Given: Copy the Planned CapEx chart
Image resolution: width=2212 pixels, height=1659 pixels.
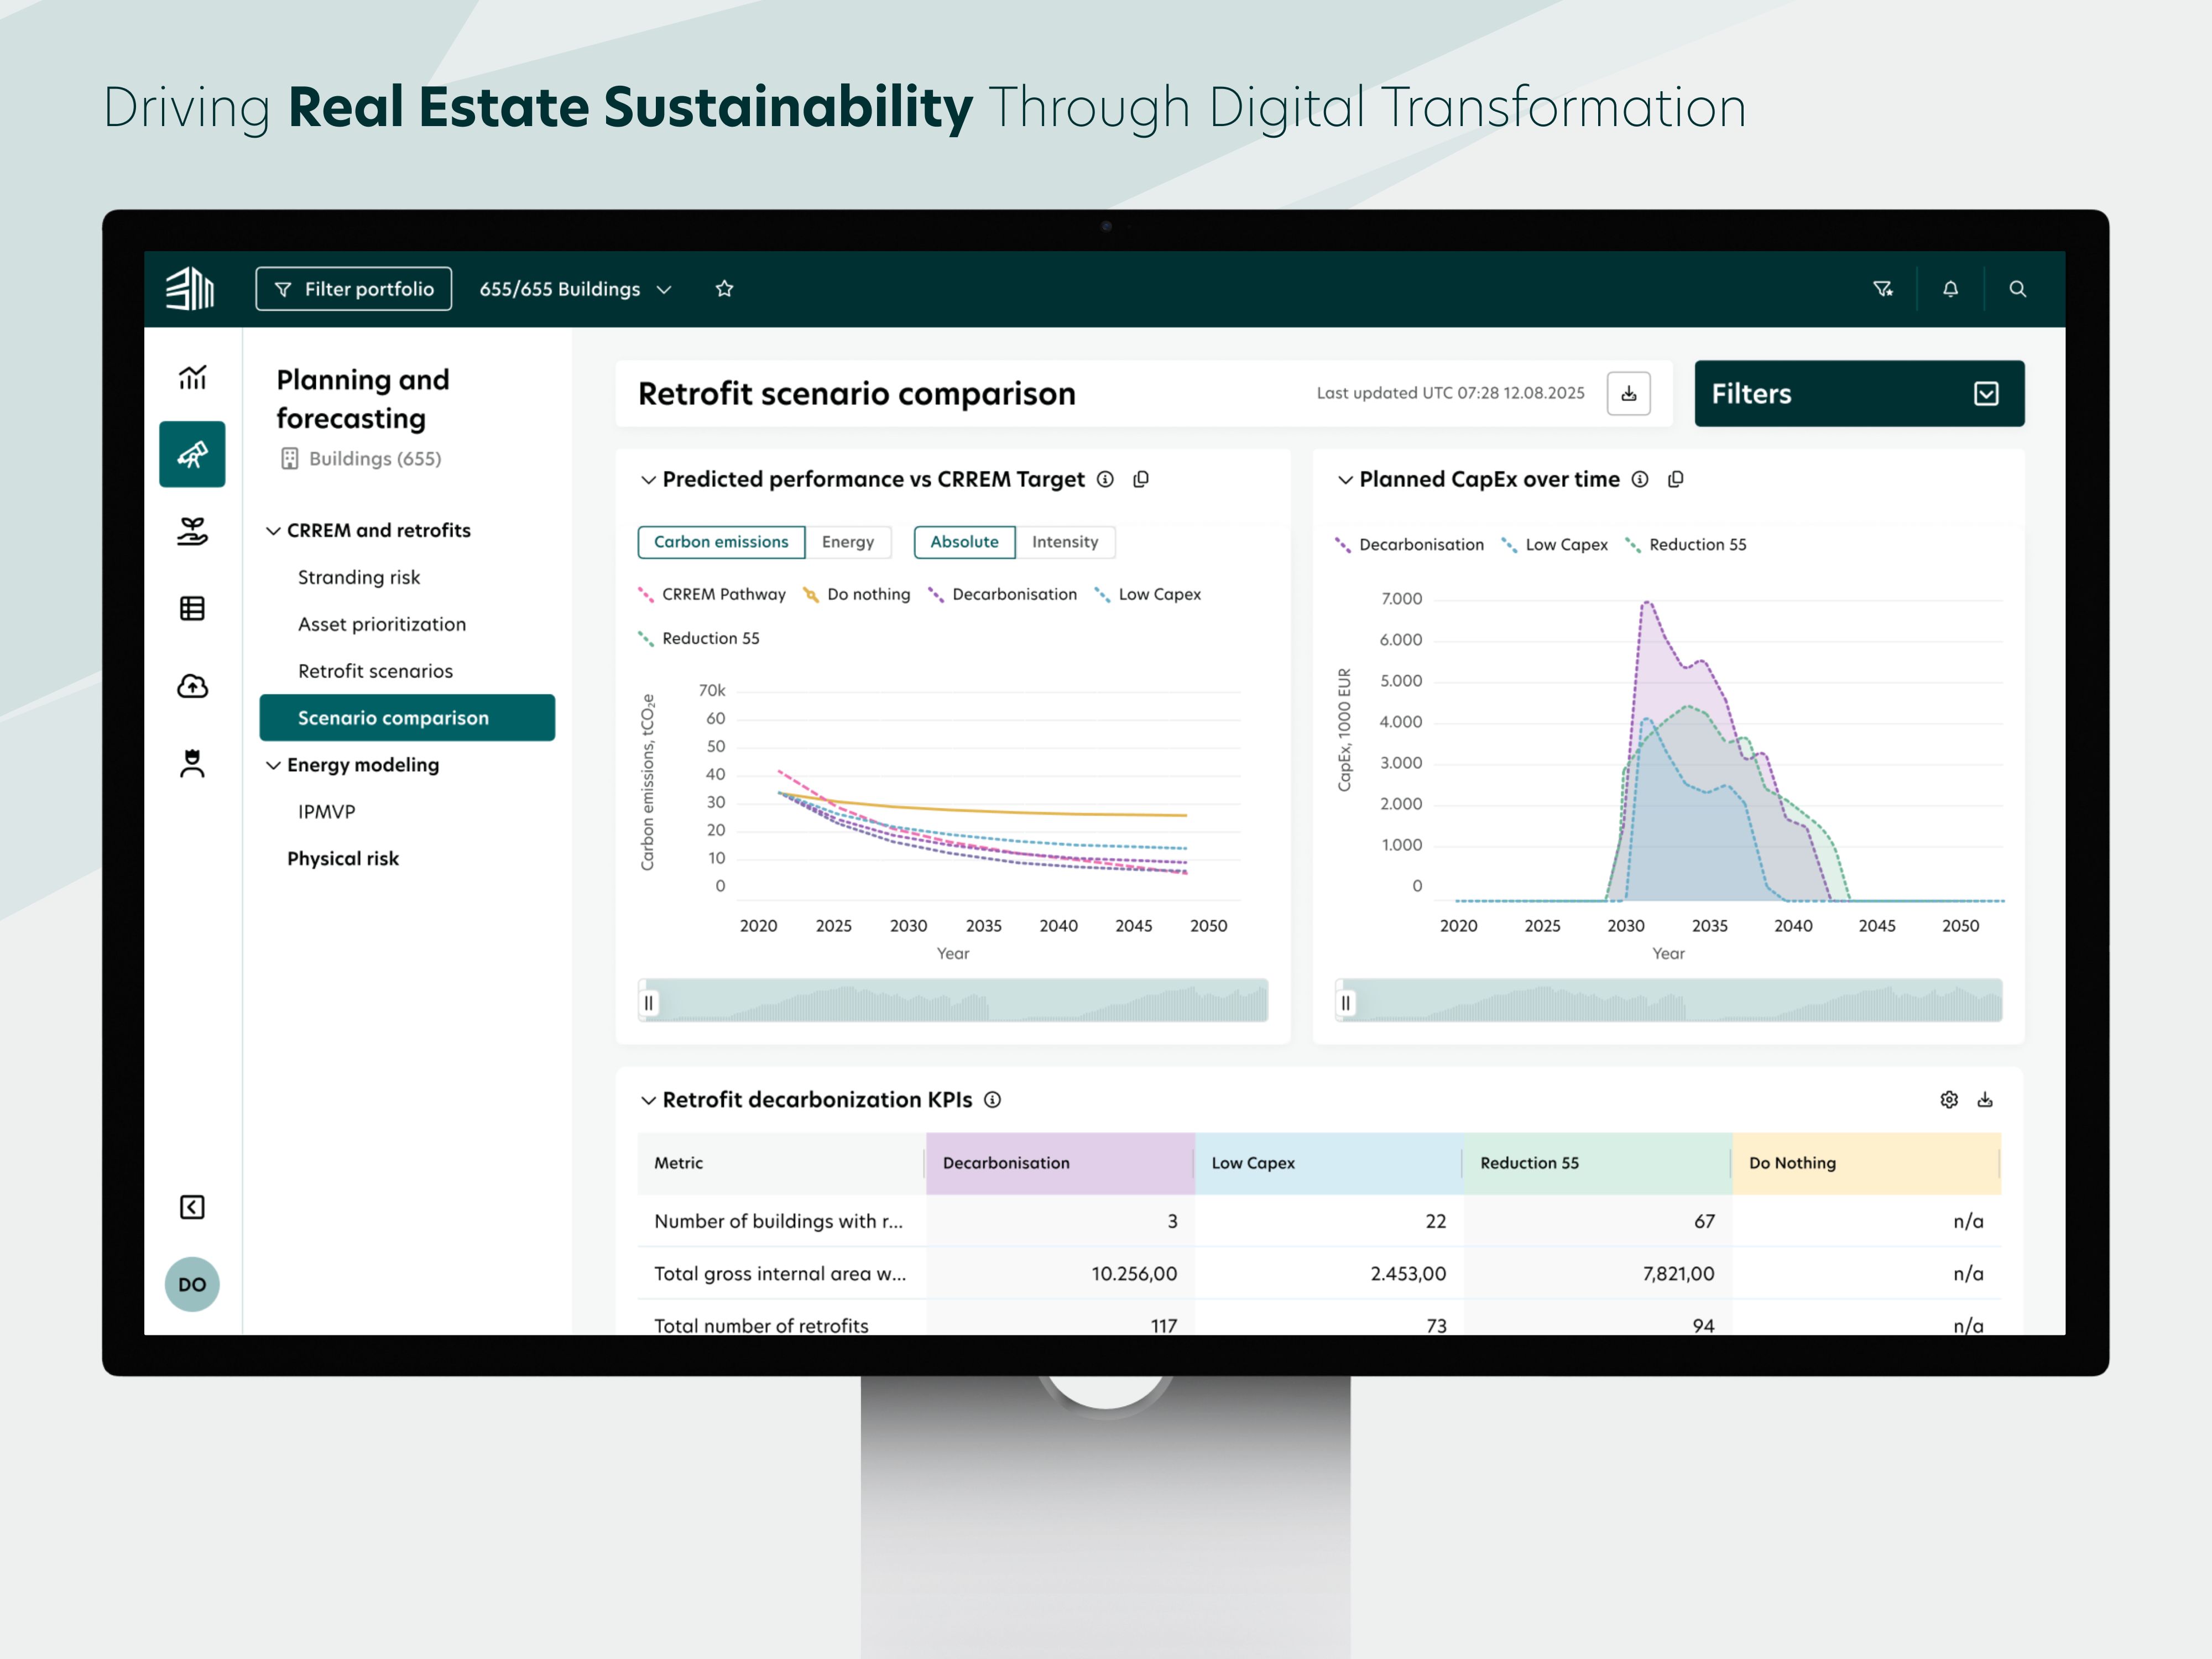Looking at the screenshot, I should point(1676,480).
